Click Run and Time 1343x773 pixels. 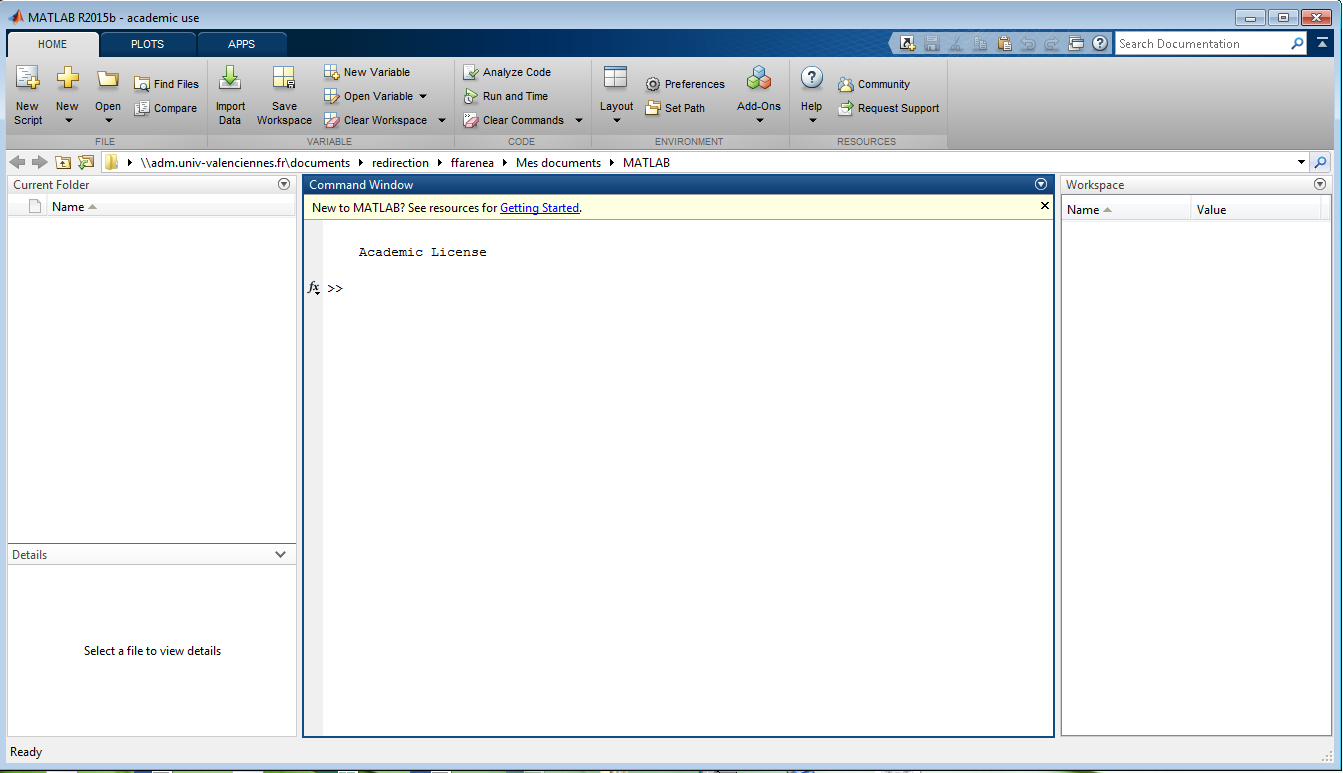coord(506,96)
